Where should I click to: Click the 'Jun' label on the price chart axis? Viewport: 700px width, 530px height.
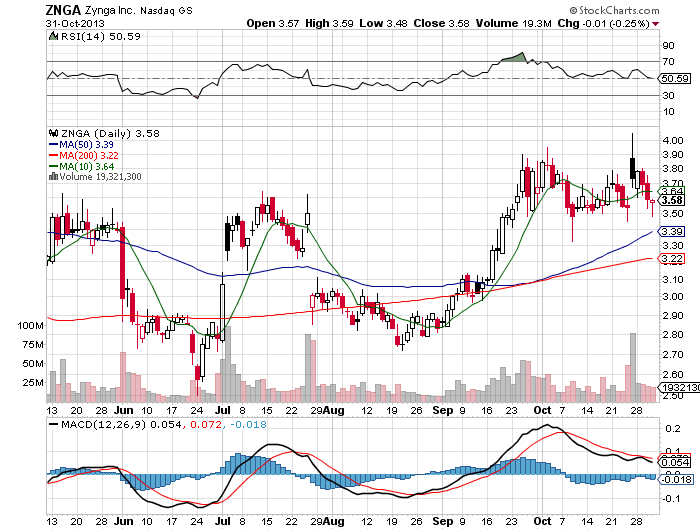pyautogui.click(x=124, y=410)
